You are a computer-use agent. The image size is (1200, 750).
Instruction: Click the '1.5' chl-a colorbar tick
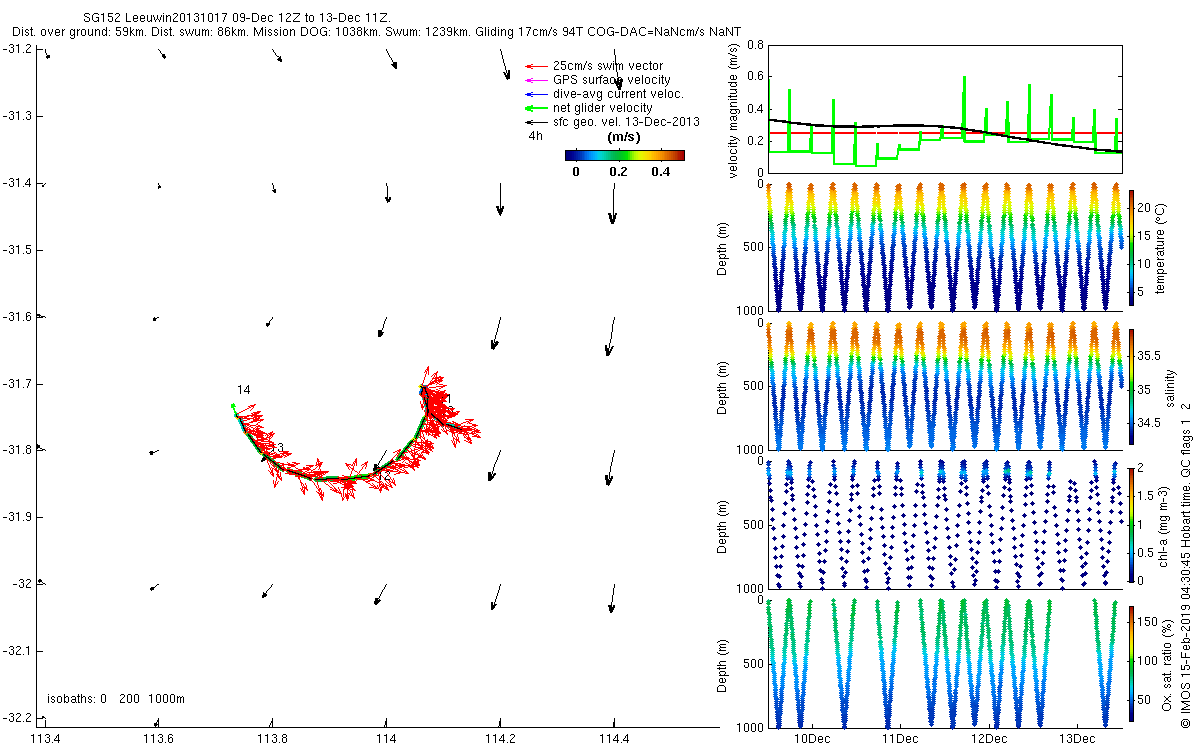(1147, 495)
